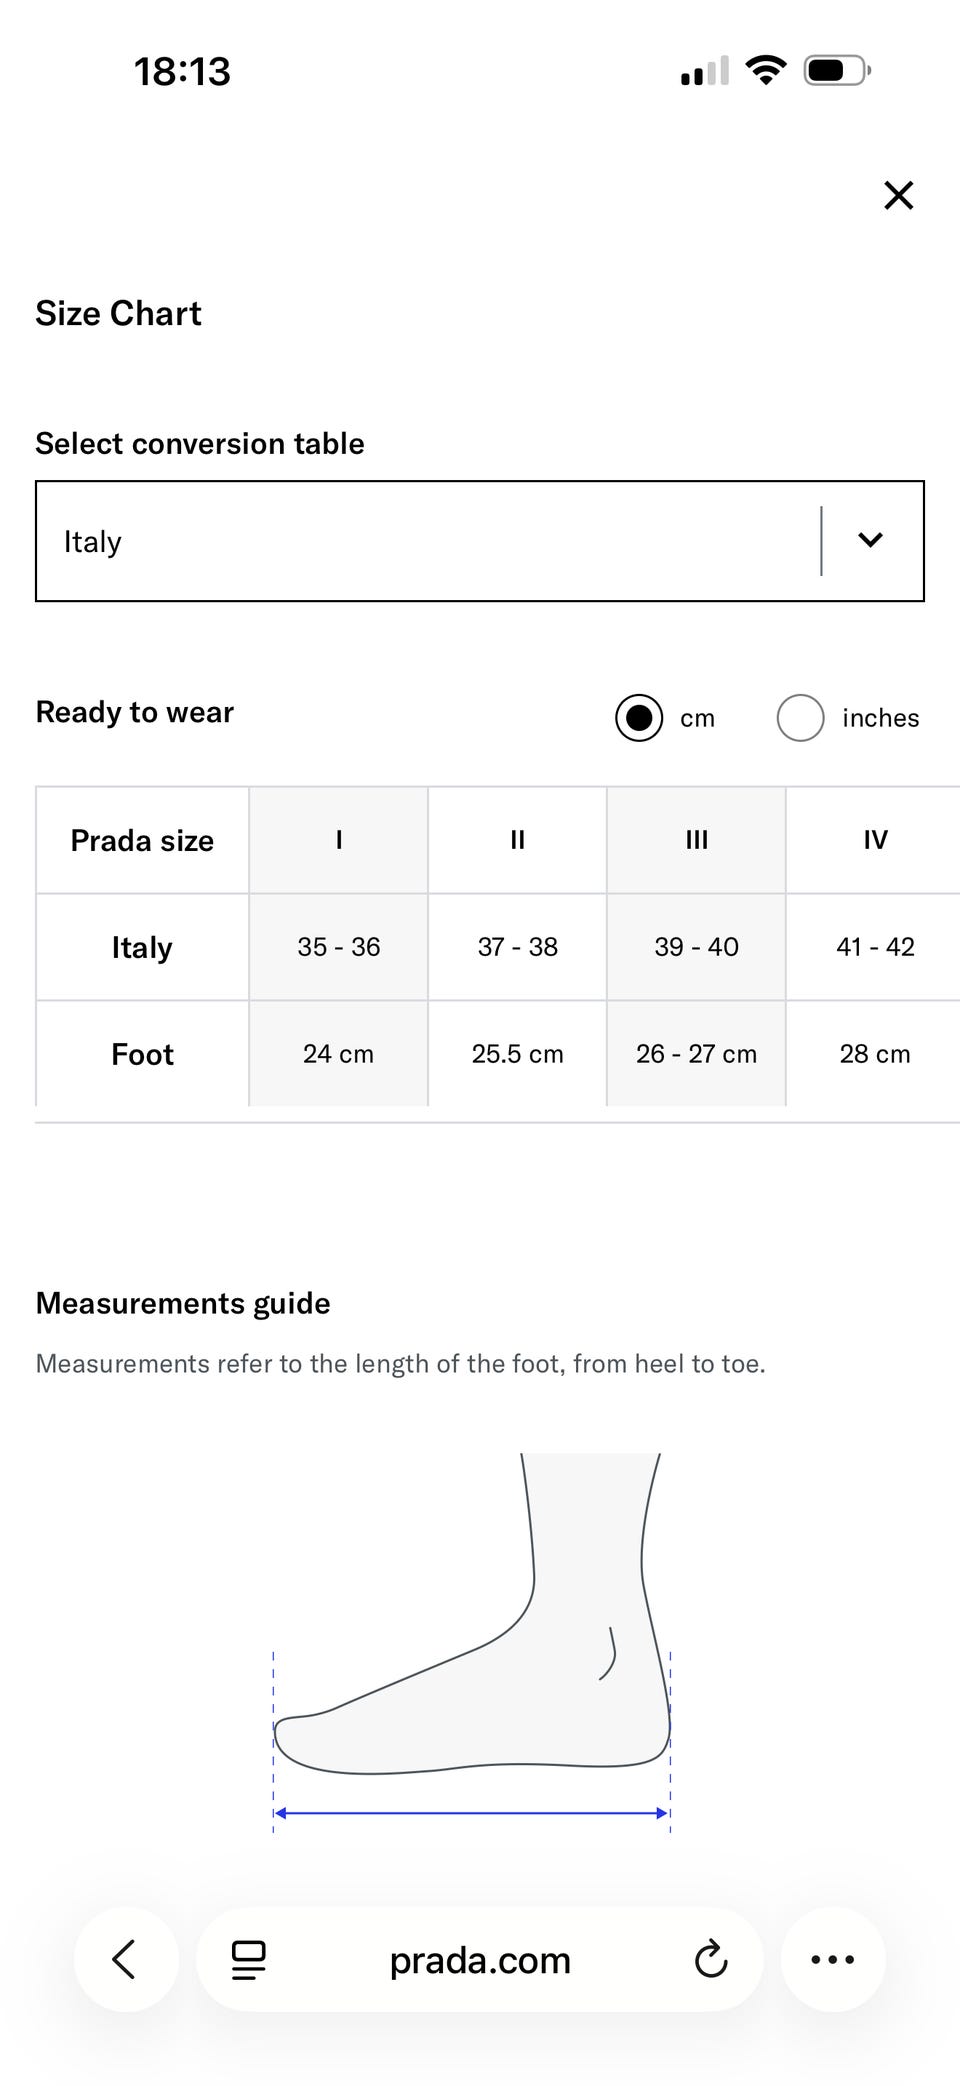This screenshot has width=960, height=2086.
Task: Select the cm unit radio button
Action: [x=639, y=718]
